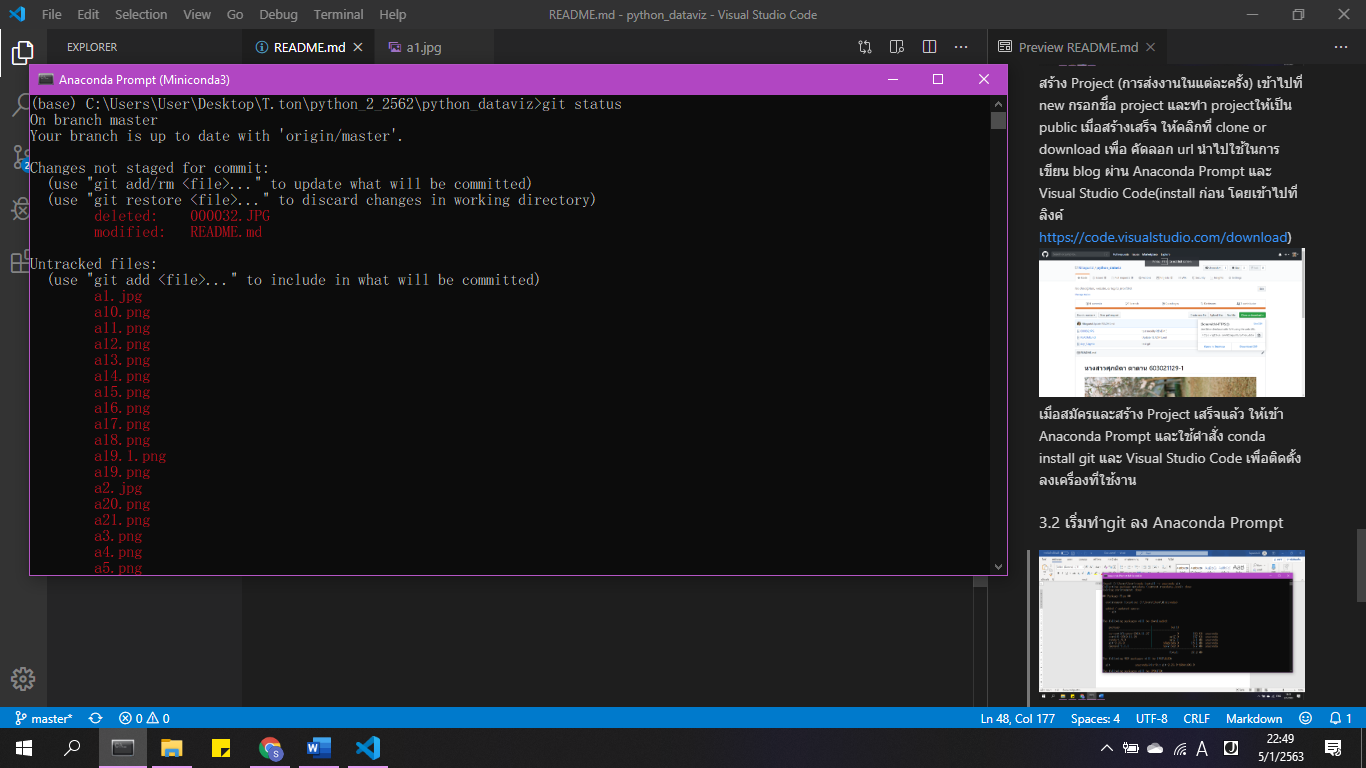Change indentation via Spaces: 4

click(x=1095, y=718)
